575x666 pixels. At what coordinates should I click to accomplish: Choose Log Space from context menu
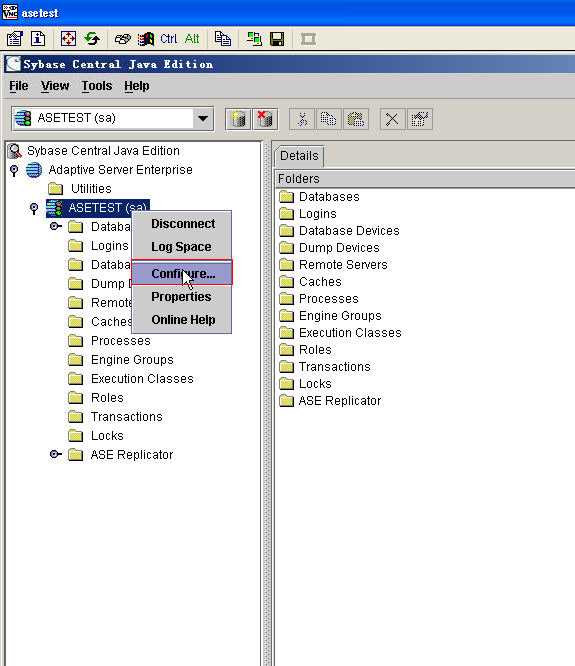[182, 247]
